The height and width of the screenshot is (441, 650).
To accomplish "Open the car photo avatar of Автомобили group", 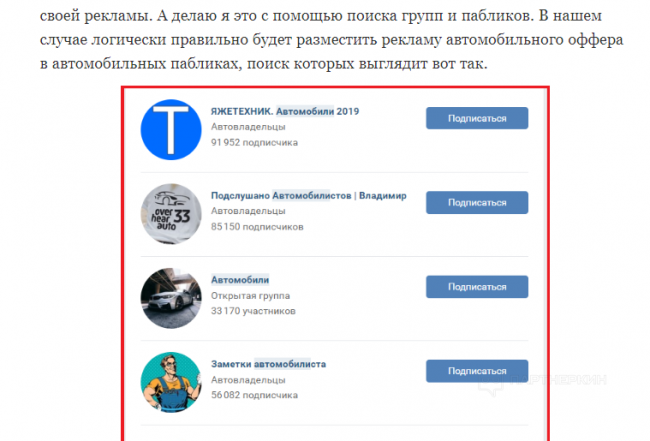I will [171, 298].
